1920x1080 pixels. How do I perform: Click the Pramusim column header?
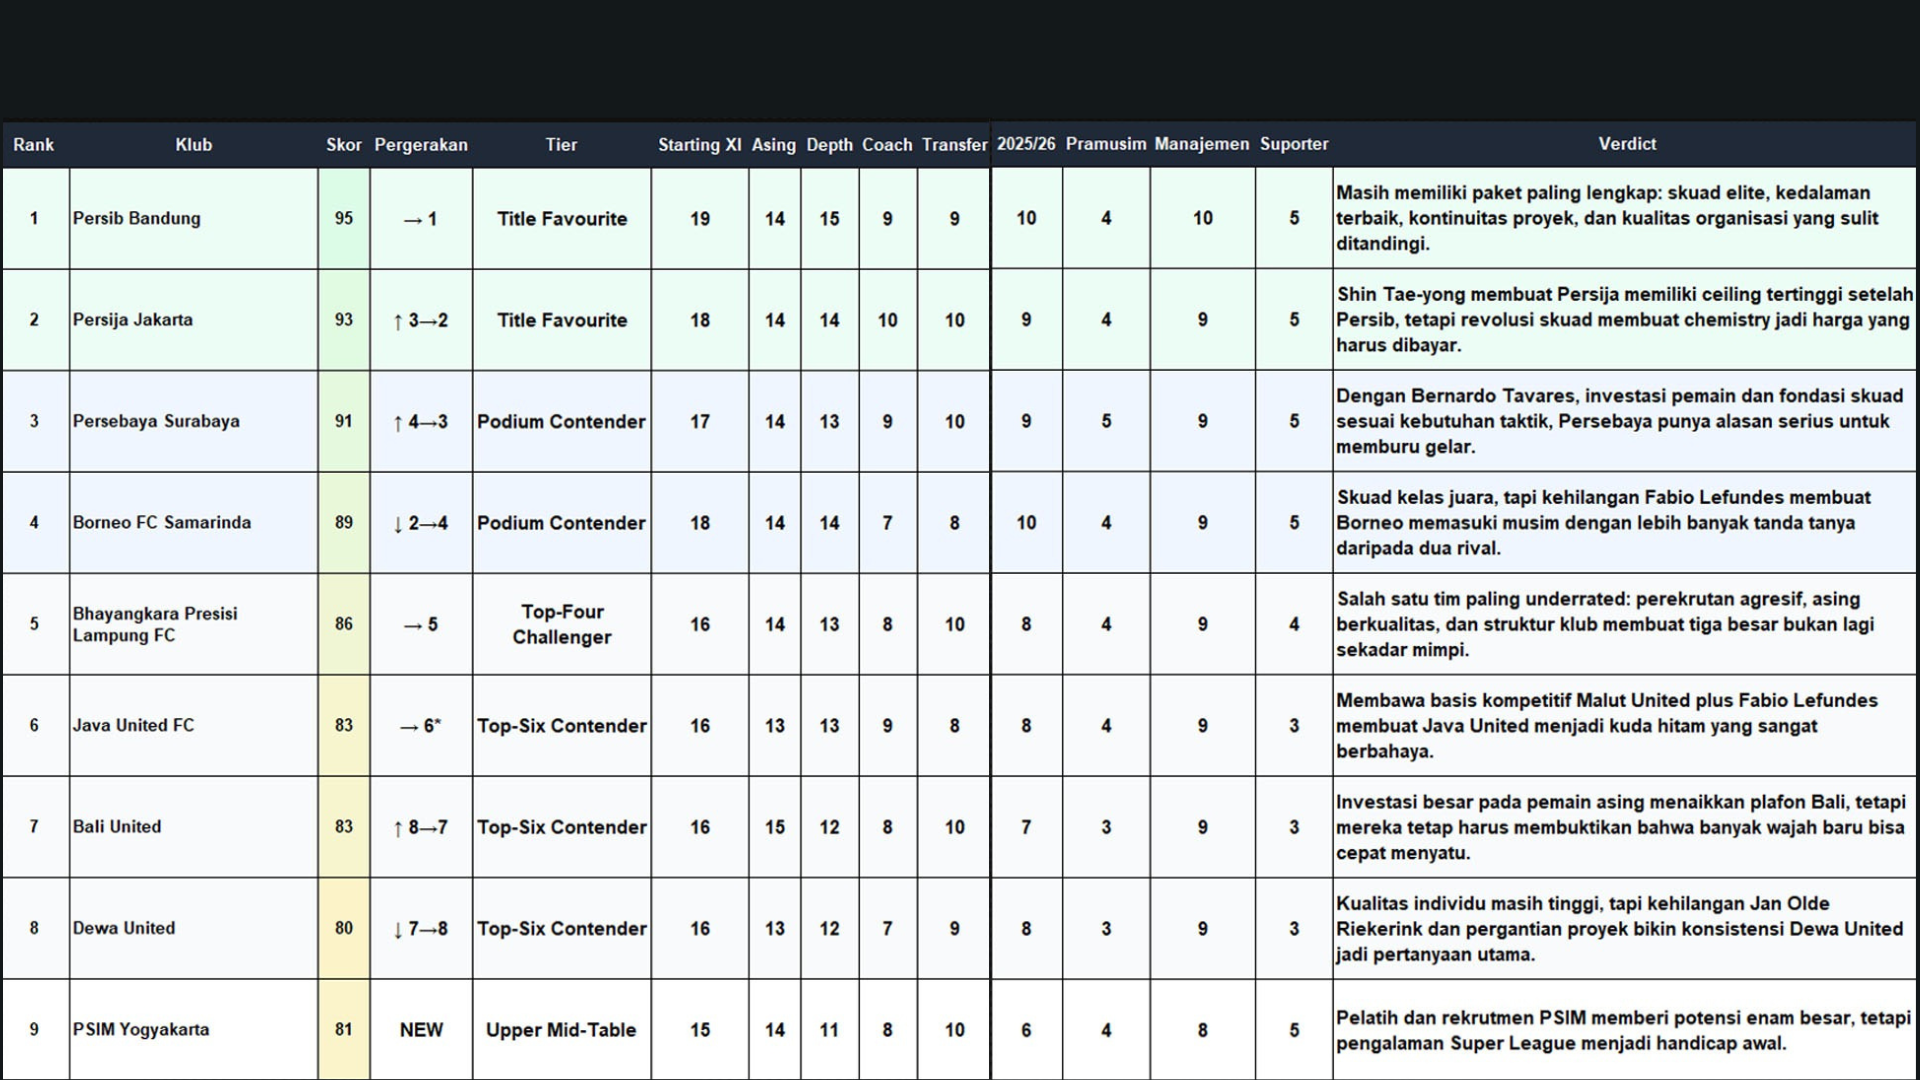tap(1106, 144)
